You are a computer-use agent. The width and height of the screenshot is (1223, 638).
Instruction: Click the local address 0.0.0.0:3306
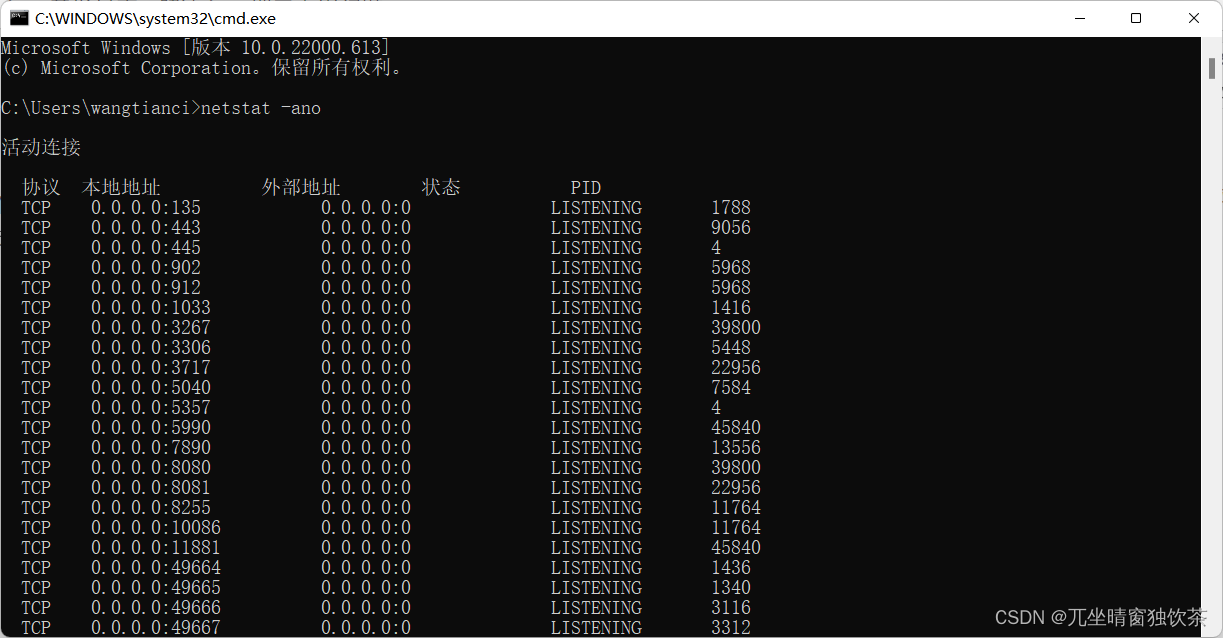coord(151,348)
